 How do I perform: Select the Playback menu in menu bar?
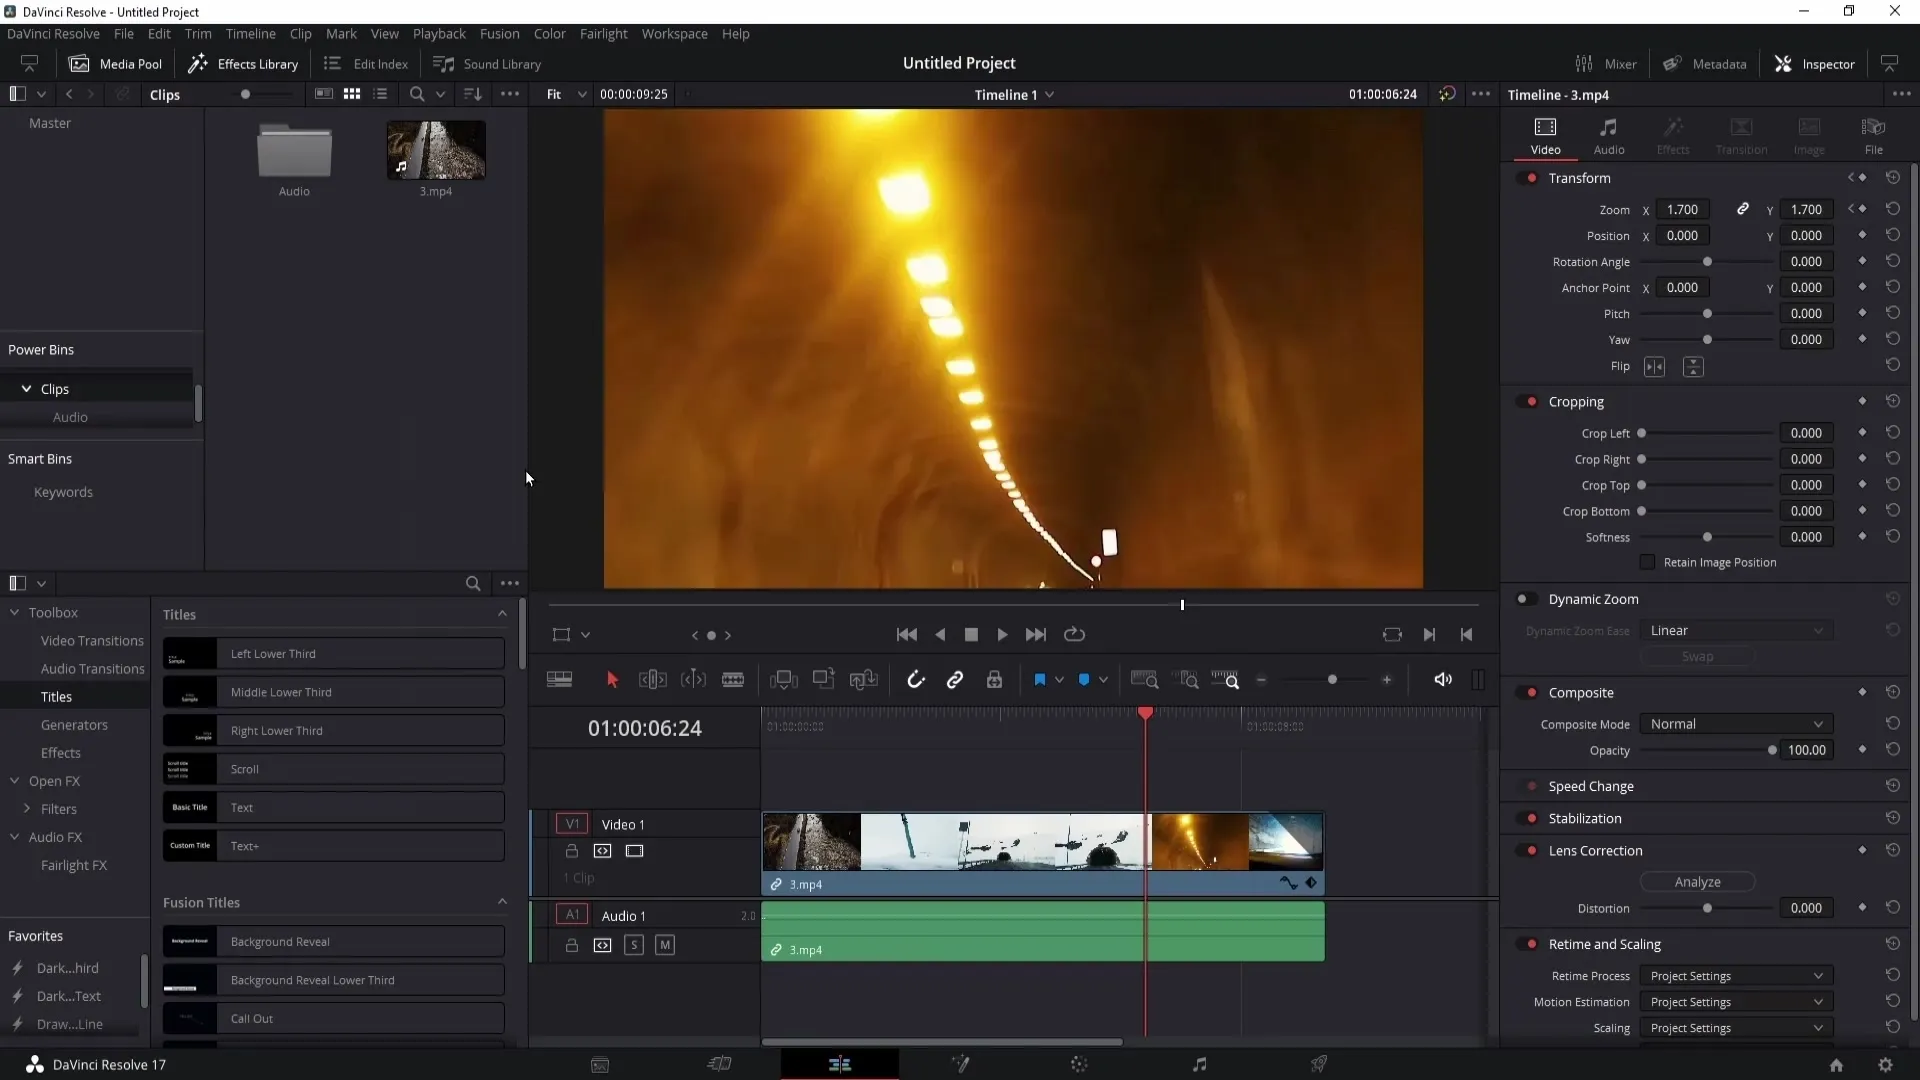[439, 33]
